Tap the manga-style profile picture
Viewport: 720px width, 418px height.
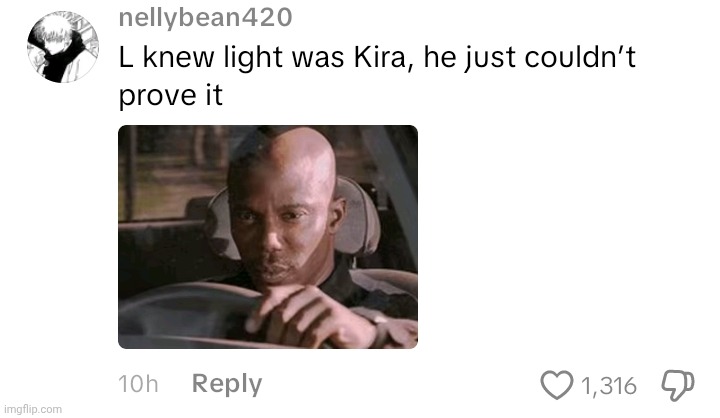coord(63,47)
